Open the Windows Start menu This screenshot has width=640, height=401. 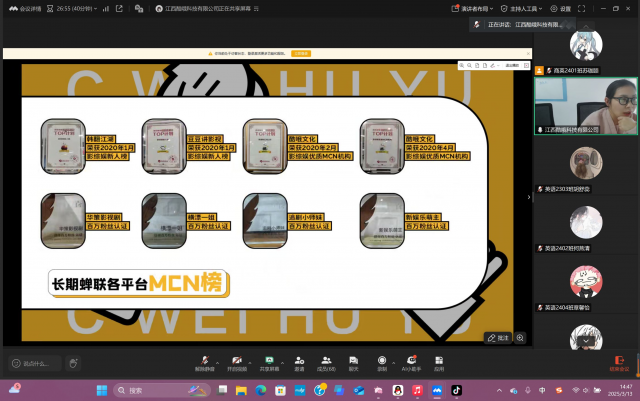coord(102,389)
